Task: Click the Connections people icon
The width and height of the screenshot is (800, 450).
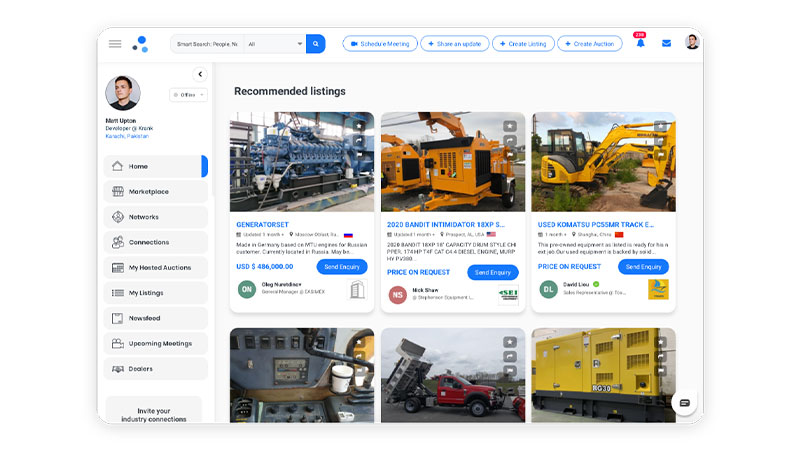Action: coord(118,242)
